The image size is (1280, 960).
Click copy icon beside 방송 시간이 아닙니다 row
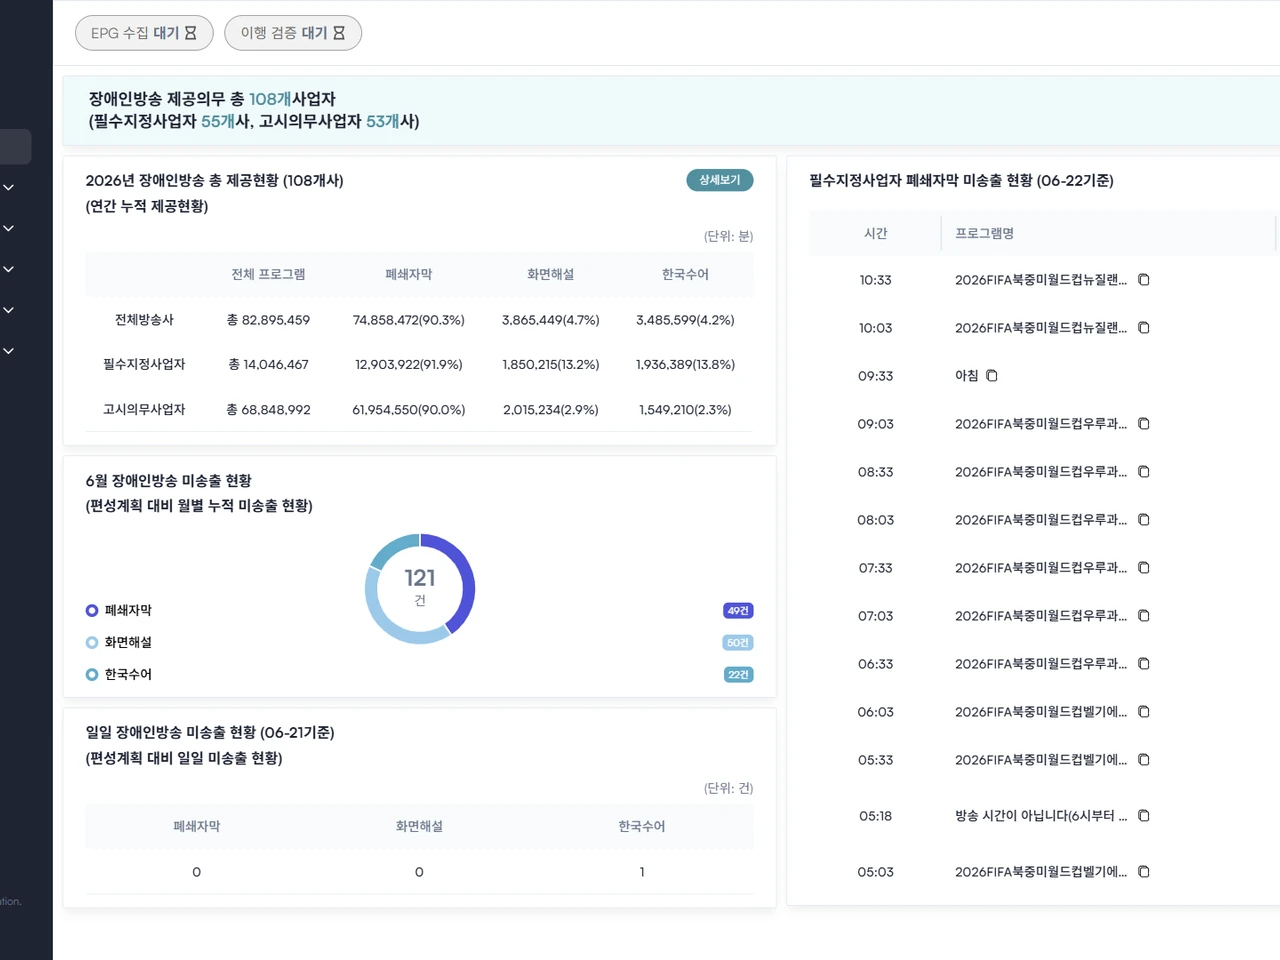(x=1144, y=816)
